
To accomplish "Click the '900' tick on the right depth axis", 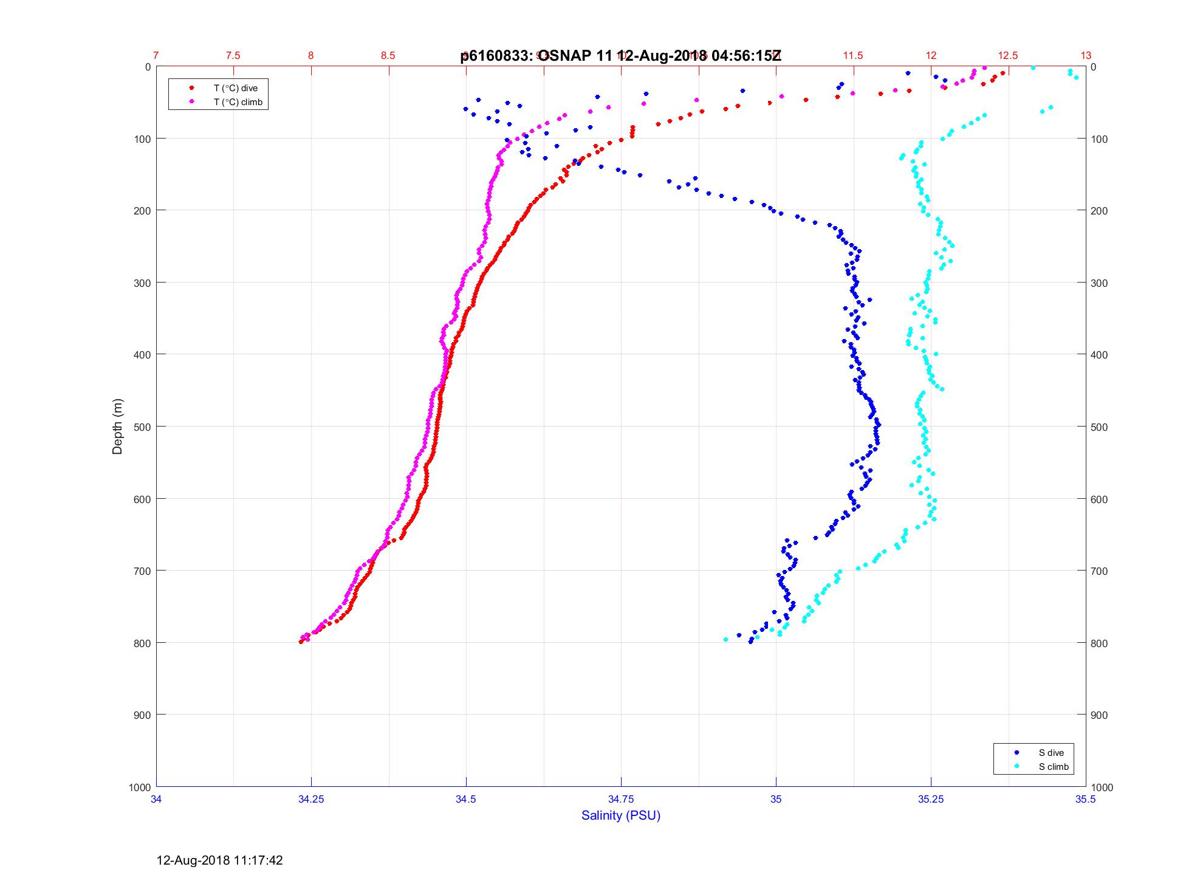I will [x=1101, y=714].
